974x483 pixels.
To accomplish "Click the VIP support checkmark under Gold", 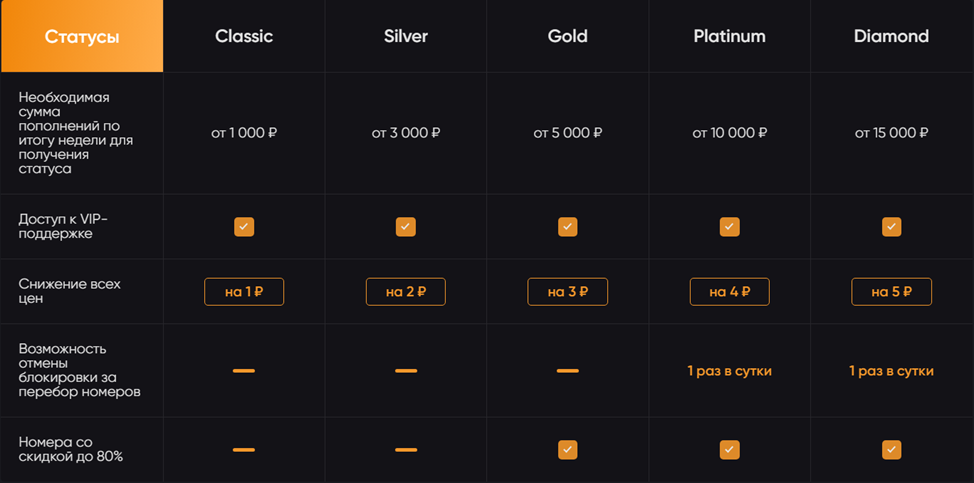I will pos(567,227).
